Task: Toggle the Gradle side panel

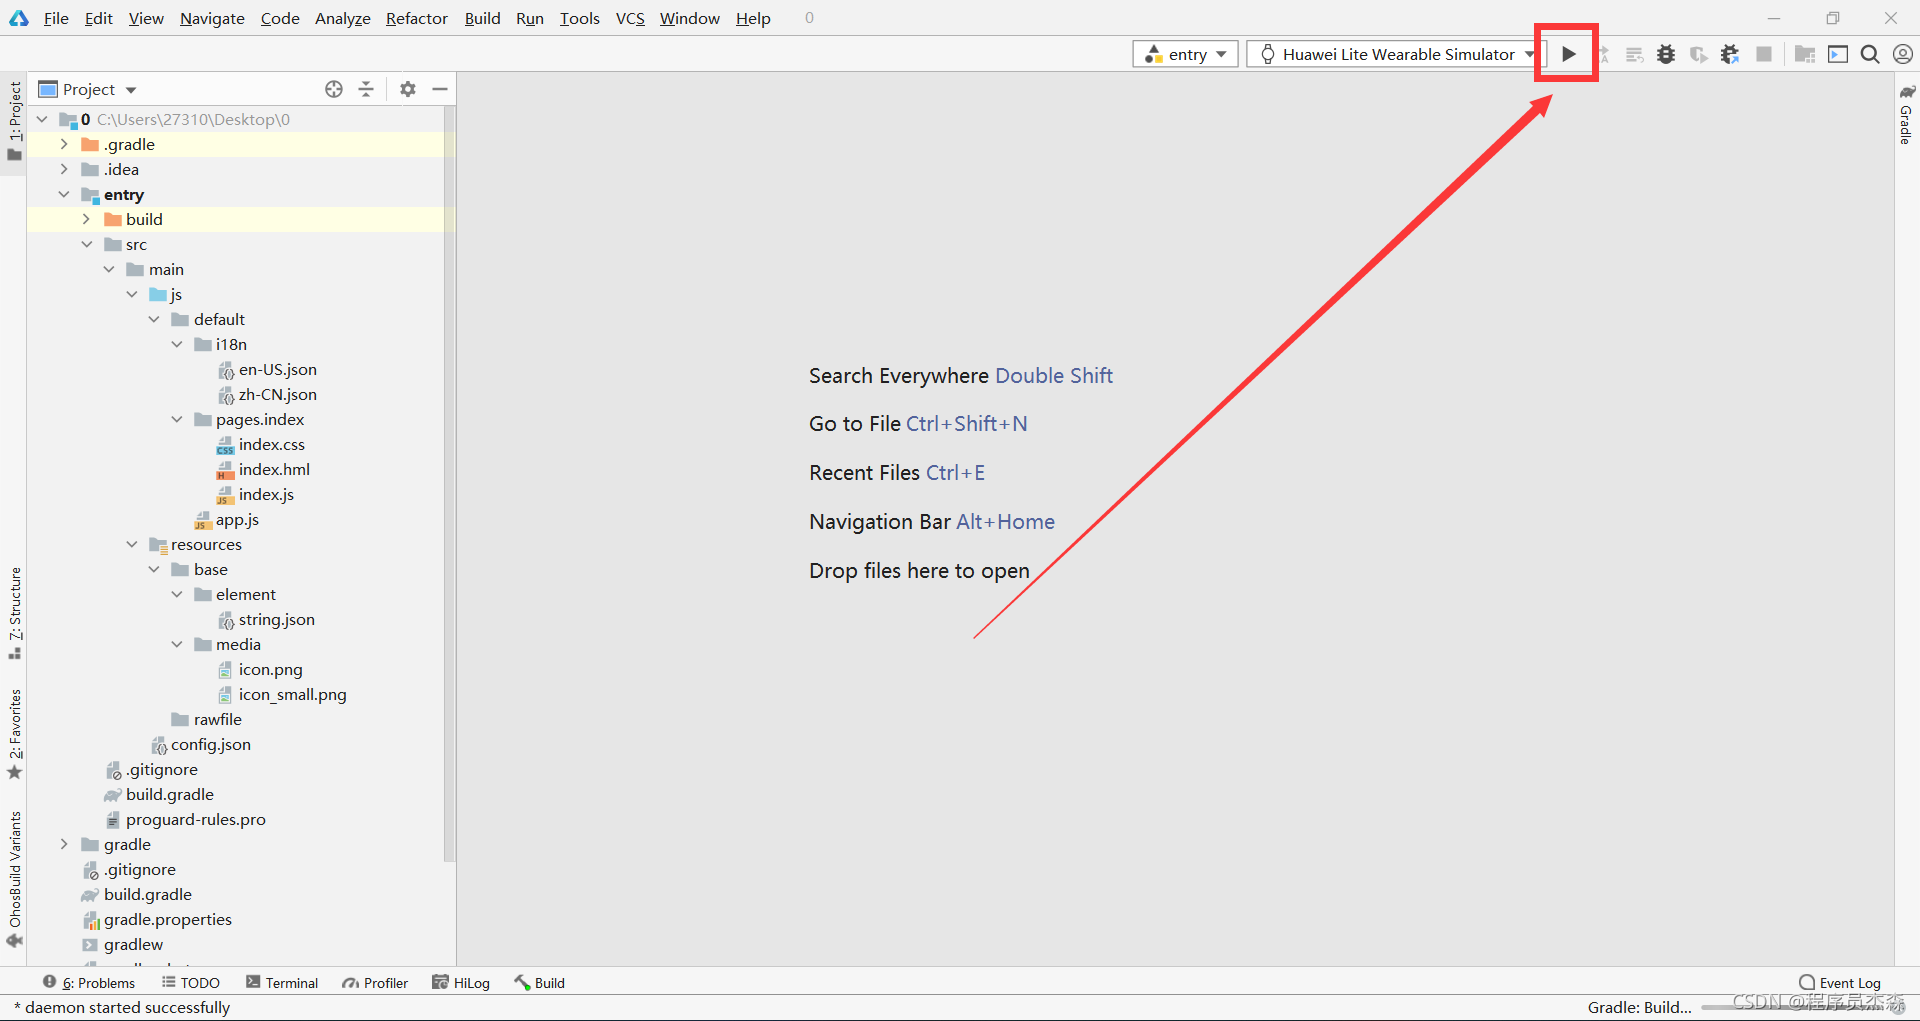Action: (1907, 116)
